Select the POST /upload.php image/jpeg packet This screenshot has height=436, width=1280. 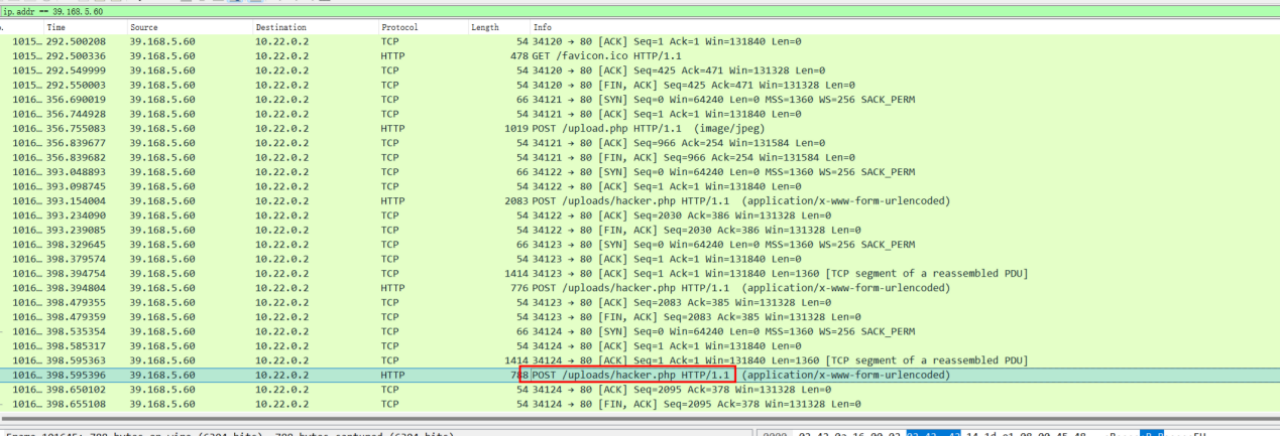[x=640, y=129]
